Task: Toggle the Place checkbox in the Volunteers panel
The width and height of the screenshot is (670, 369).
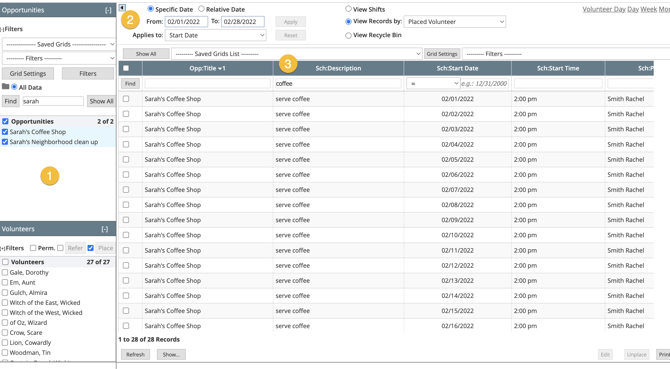Action: [91, 248]
